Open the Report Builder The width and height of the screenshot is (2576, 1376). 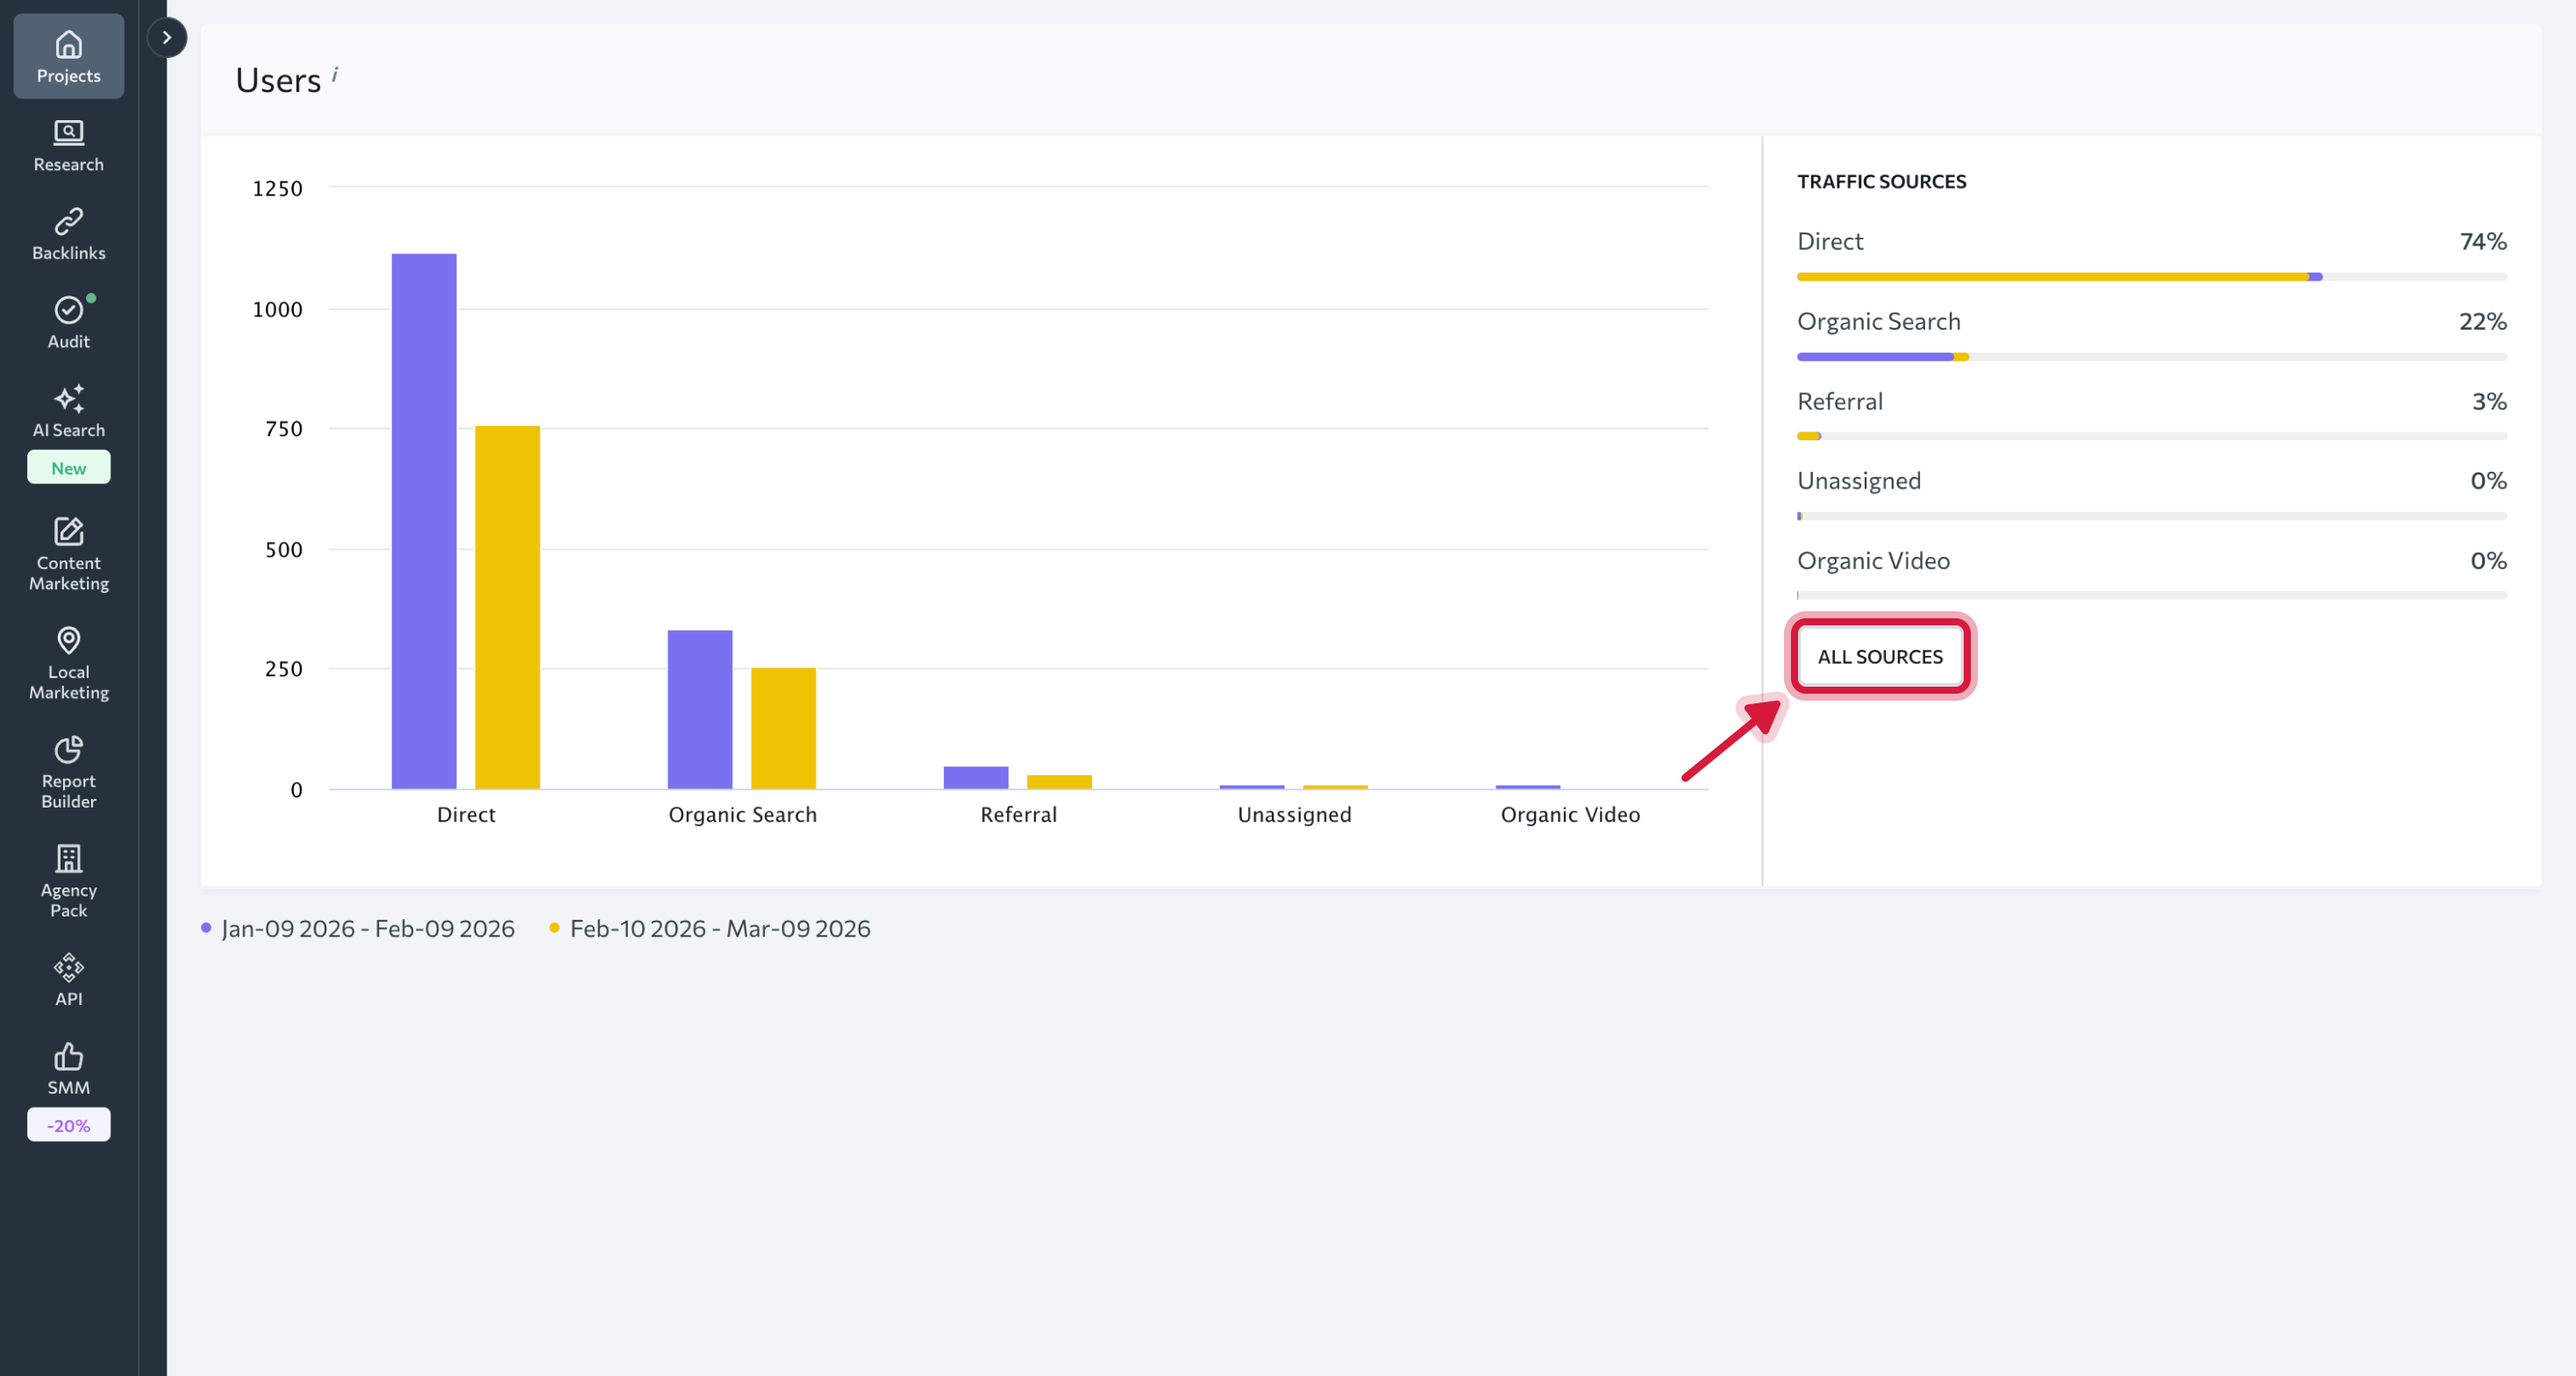click(x=68, y=772)
